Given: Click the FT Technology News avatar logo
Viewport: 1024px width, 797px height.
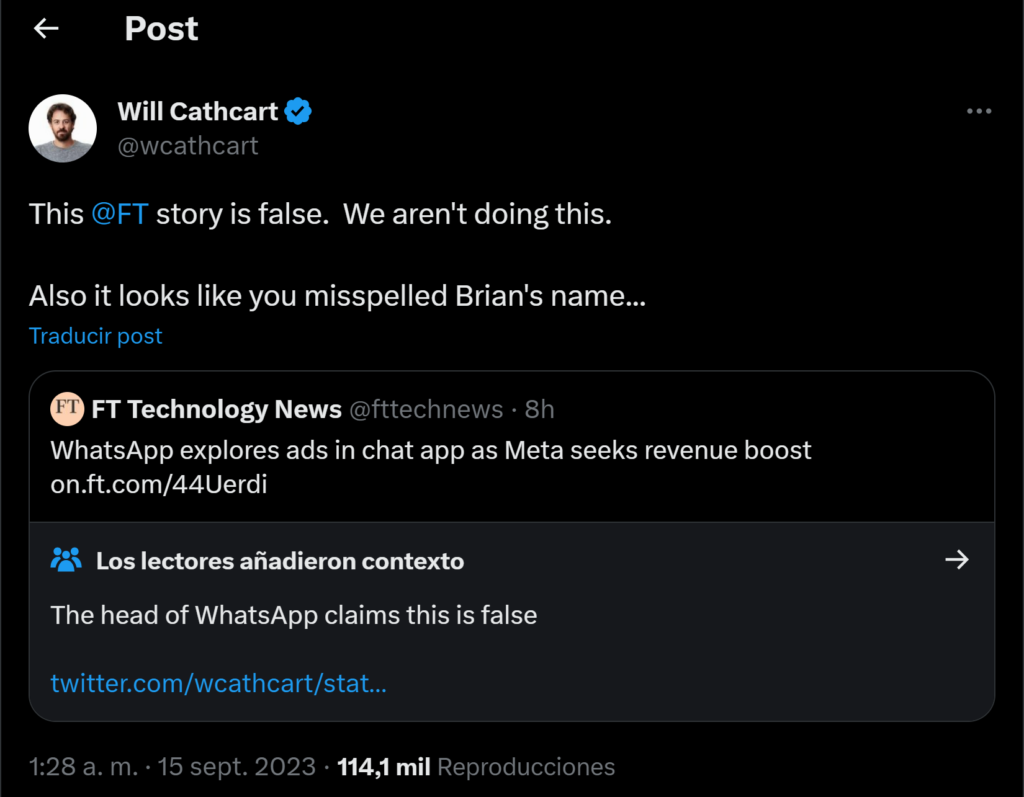Looking at the screenshot, I should tap(68, 409).
